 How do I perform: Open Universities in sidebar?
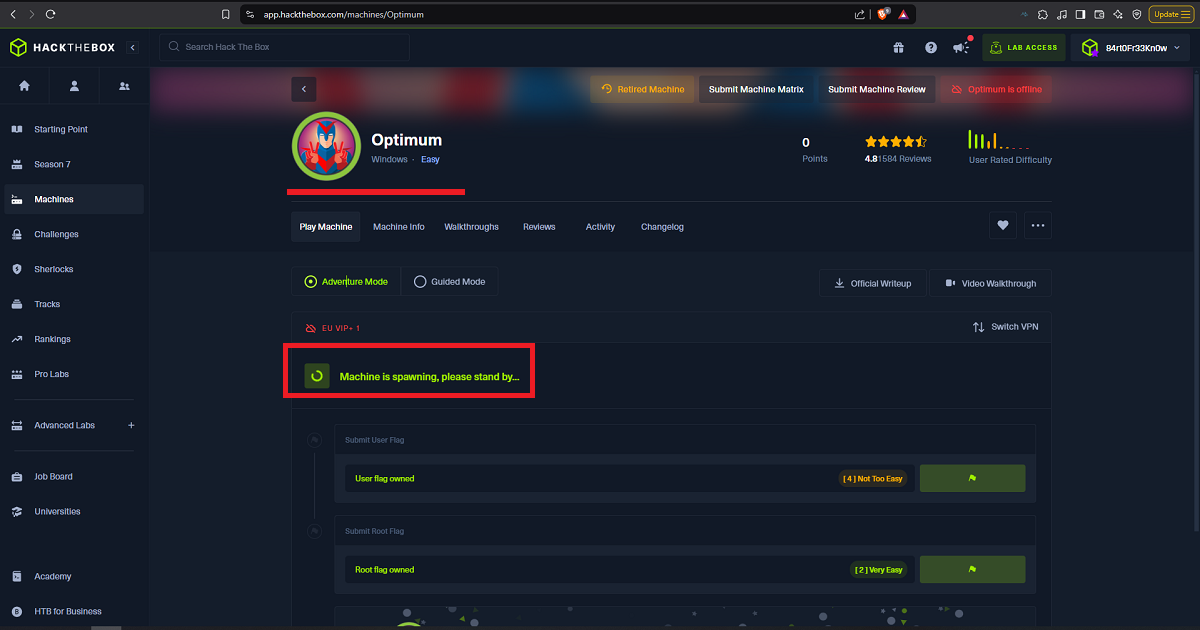74,511
